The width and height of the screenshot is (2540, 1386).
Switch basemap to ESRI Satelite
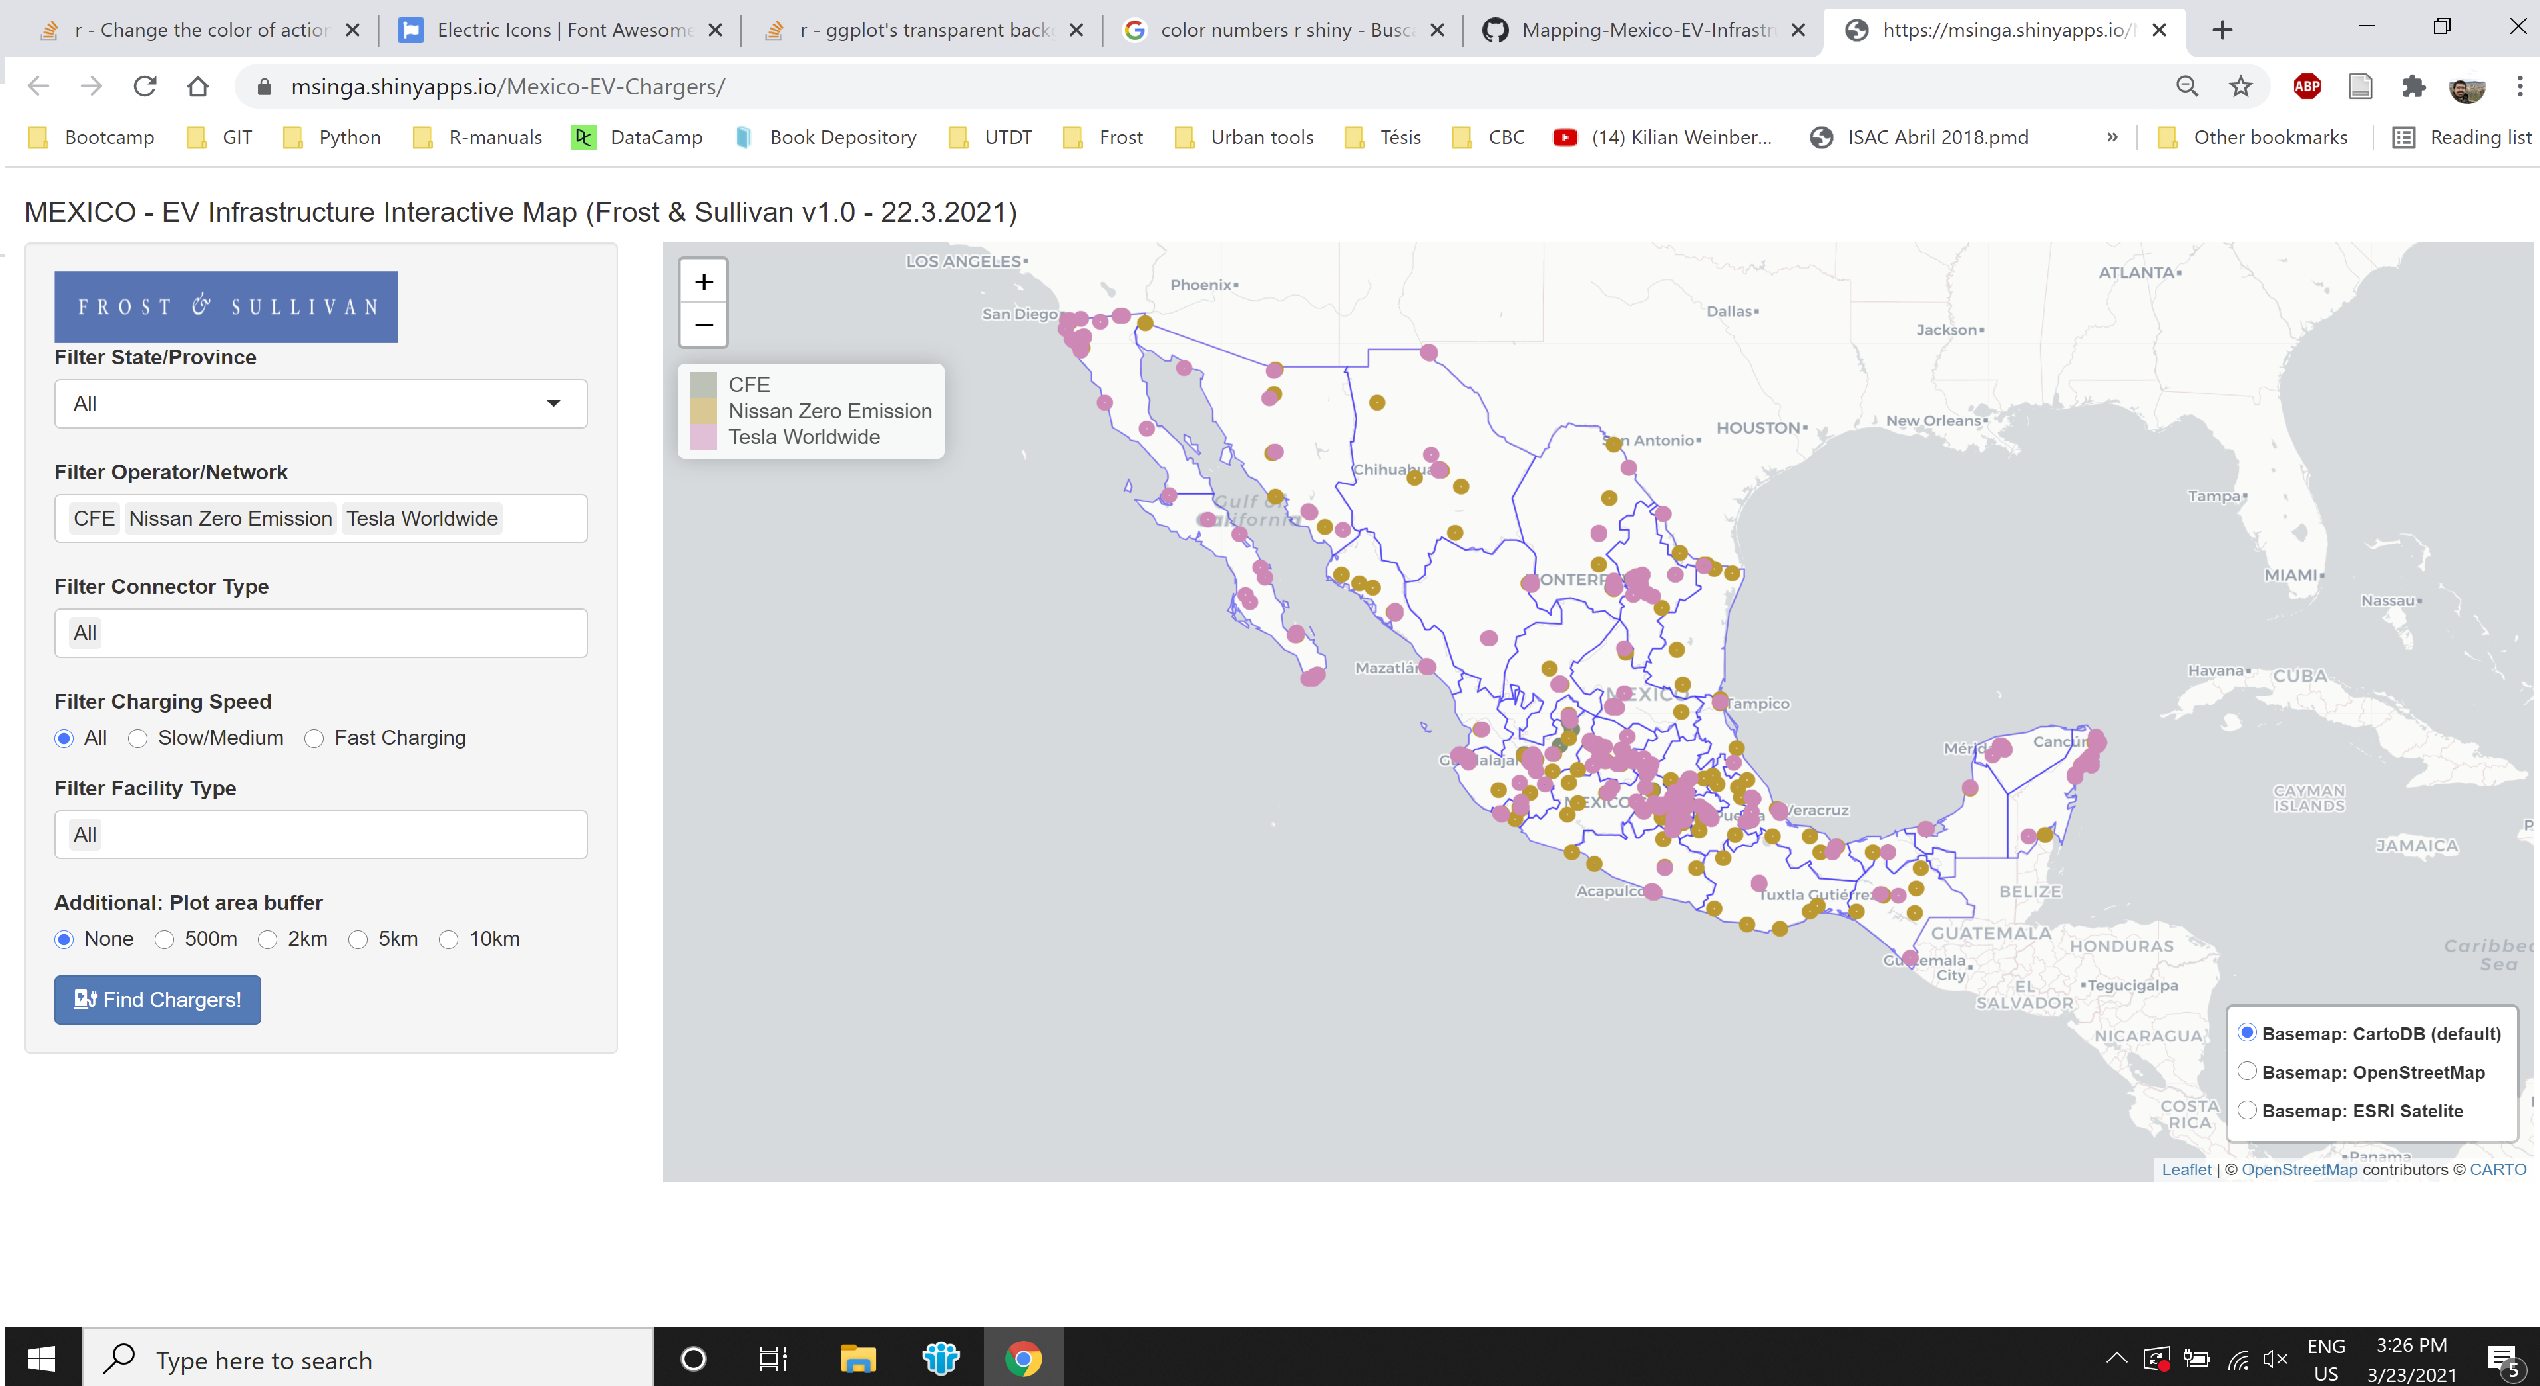click(2247, 1110)
